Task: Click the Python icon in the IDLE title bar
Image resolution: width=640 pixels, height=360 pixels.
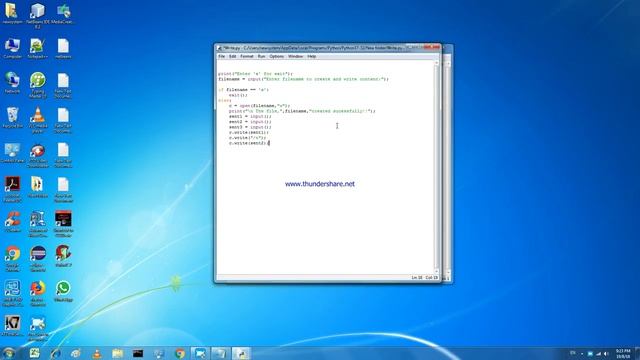Action: (x=219, y=48)
